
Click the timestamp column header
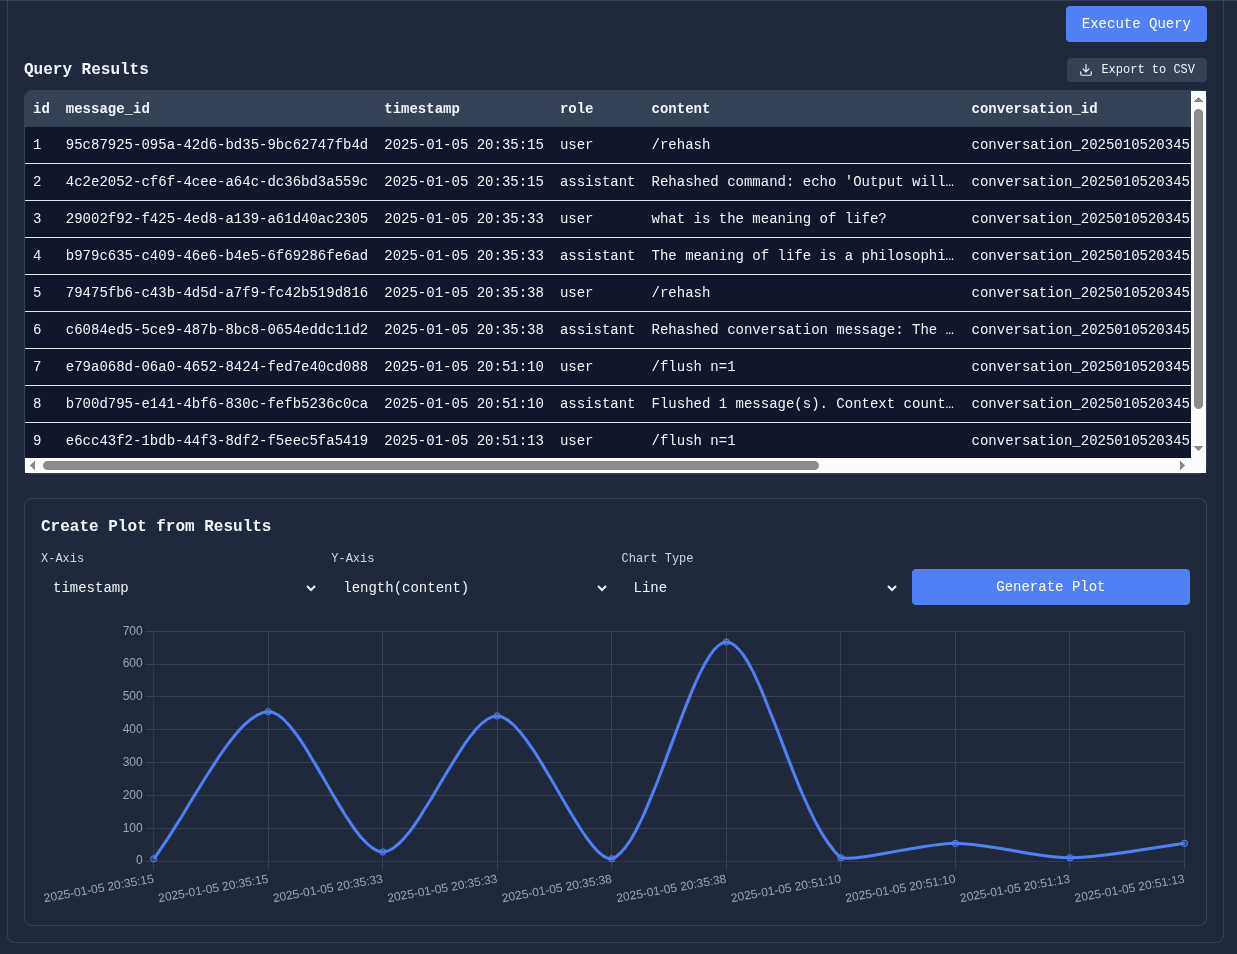point(422,109)
